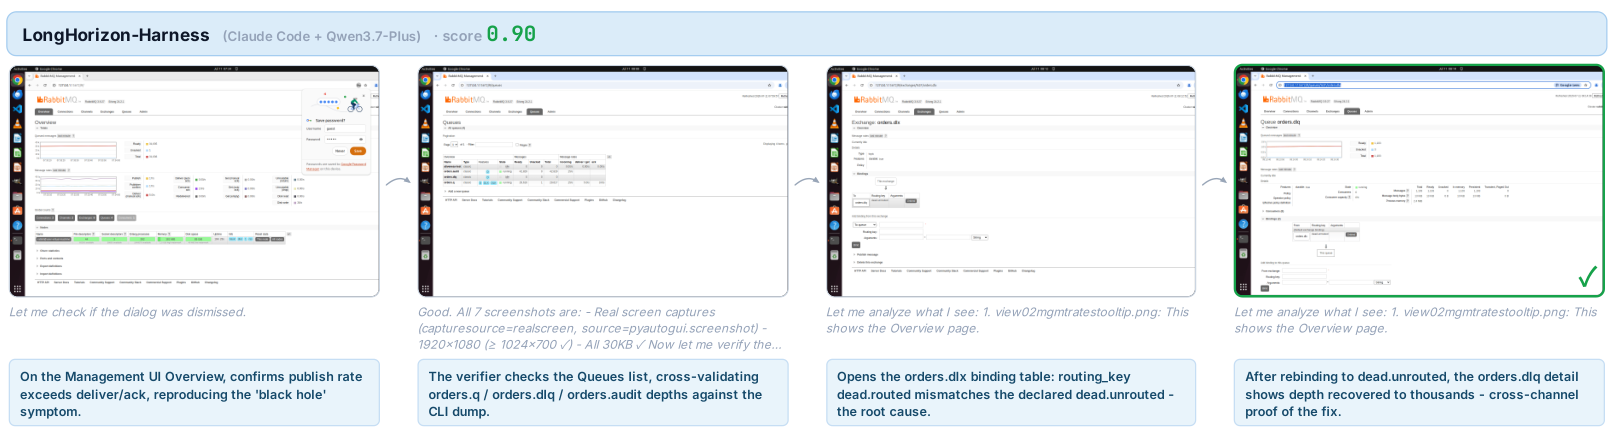
Task: Open Chrome in the orders.dlq screenshot dock
Action: (1243, 80)
